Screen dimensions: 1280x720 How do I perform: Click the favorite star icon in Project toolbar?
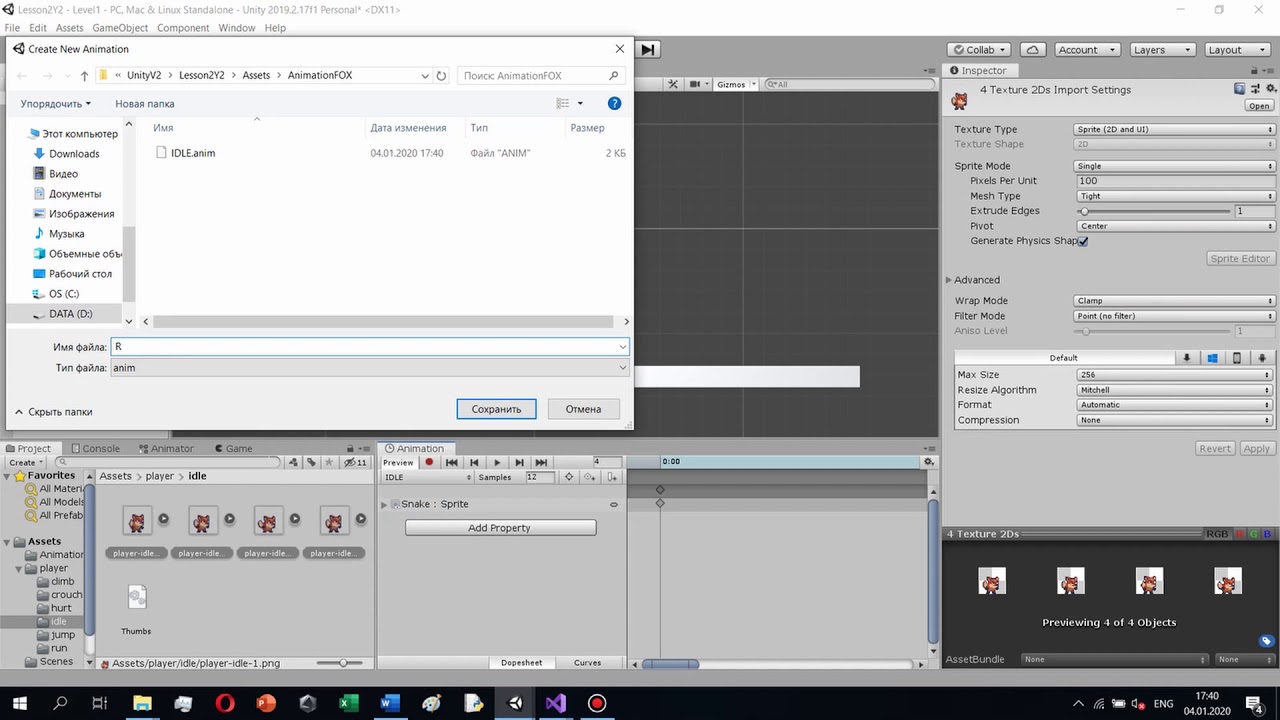tap(330, 462)
